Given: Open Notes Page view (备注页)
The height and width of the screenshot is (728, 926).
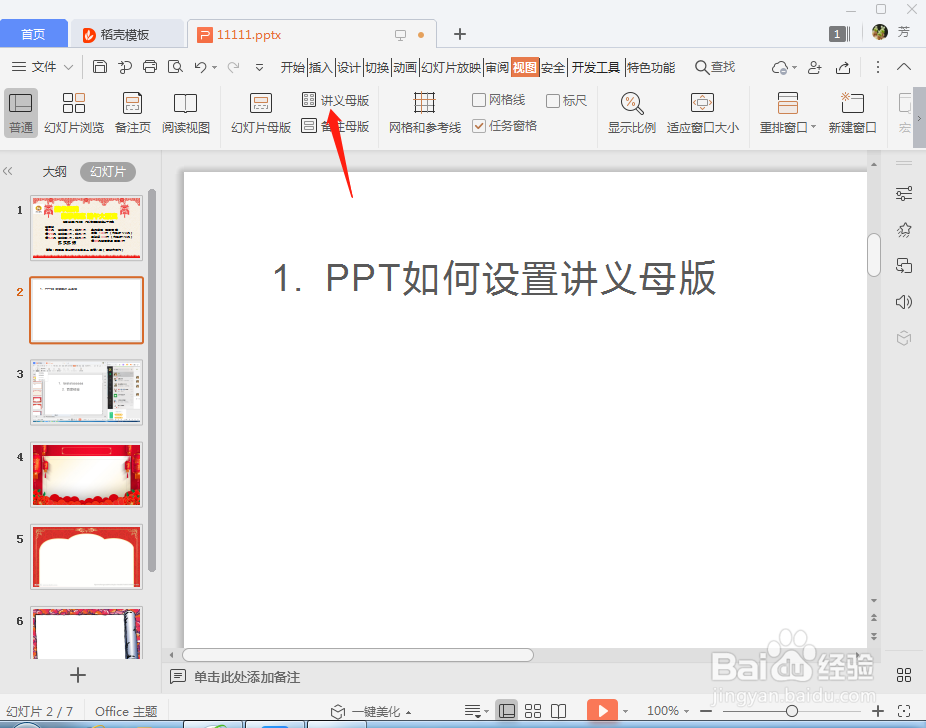Looking at the screenshot, I should pyautogui.click(x=132, y=113).
